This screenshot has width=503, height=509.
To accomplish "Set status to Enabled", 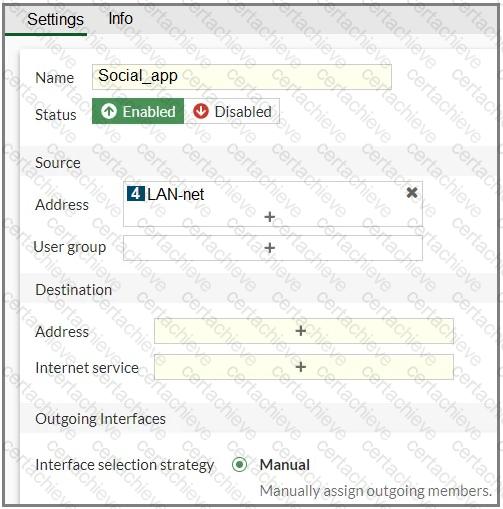I will tap(138, 111).
